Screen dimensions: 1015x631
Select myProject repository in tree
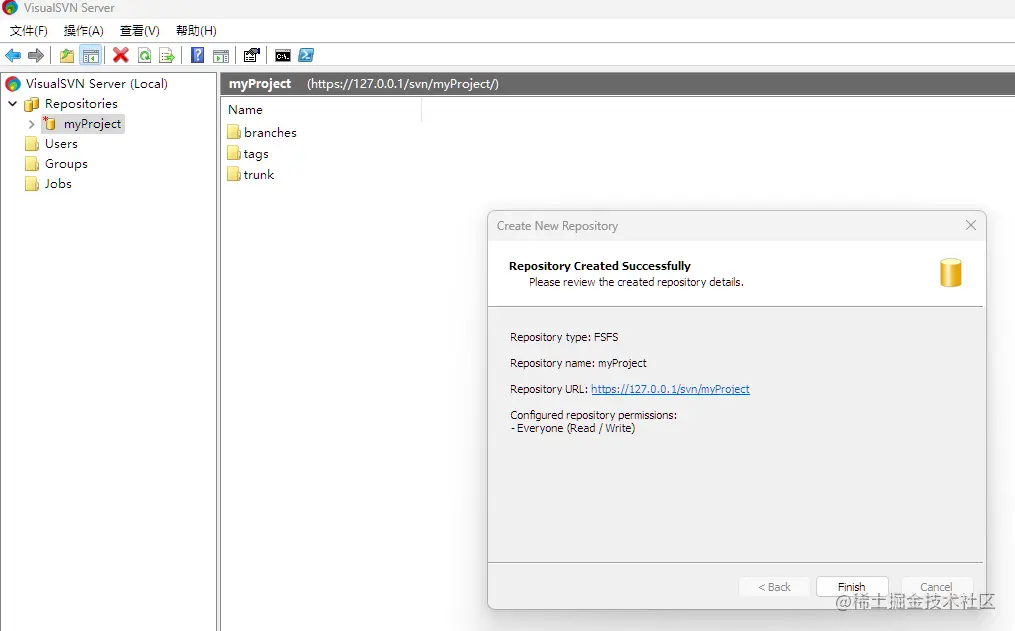[92, 124]
